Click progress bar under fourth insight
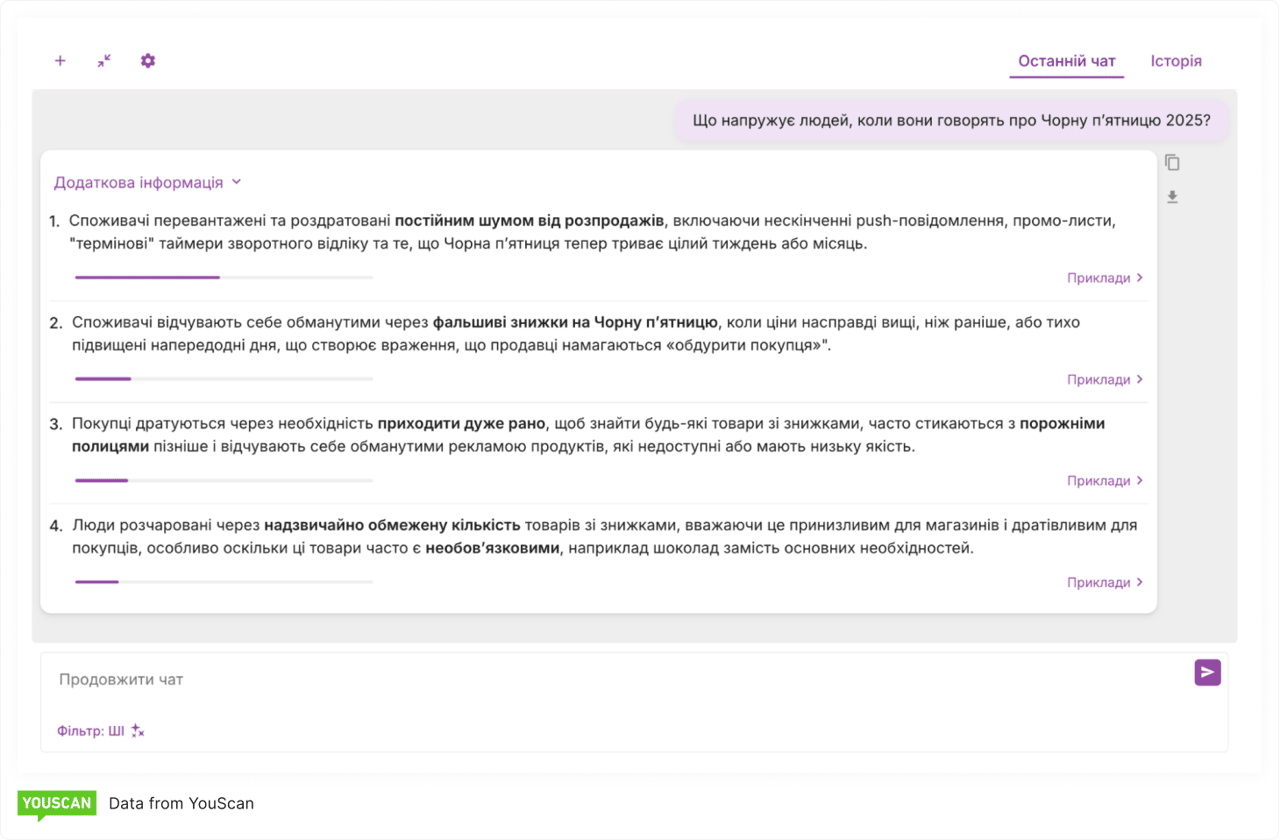Image resolution: width=1280 pixels, height=840 pixels. coord(223,581)
